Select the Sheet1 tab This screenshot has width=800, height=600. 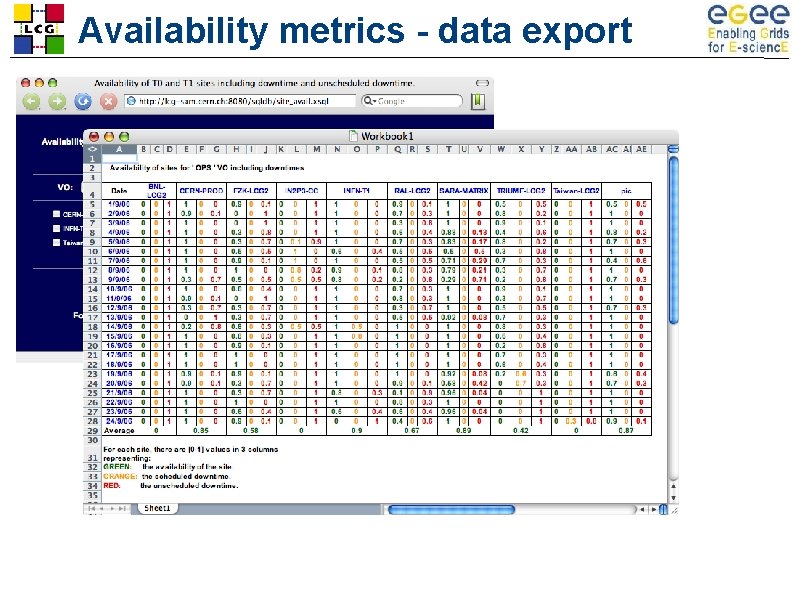(157, 508)
